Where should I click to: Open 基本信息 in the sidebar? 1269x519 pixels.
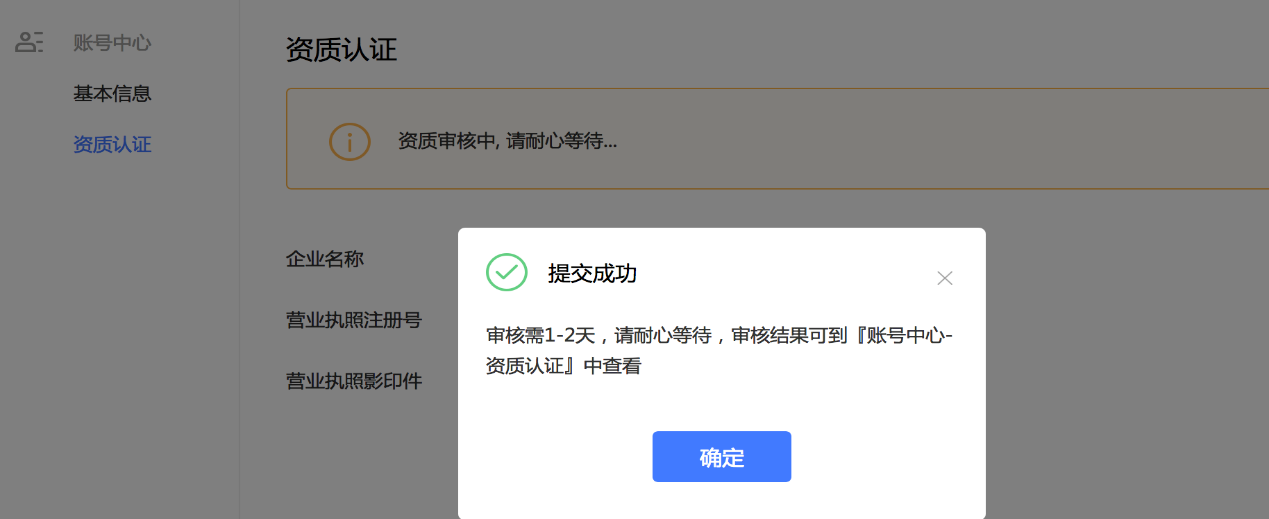[112, 94]
